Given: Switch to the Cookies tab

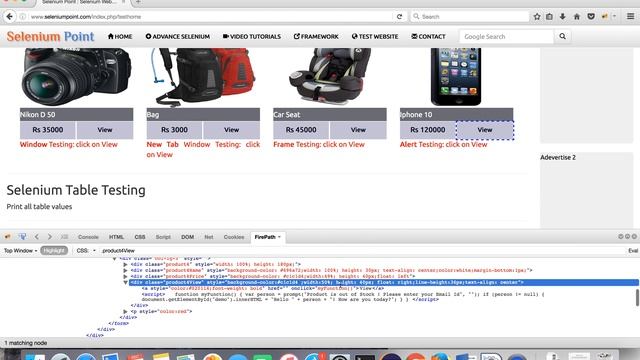Looking at the screenshot, I should (234, 237).
